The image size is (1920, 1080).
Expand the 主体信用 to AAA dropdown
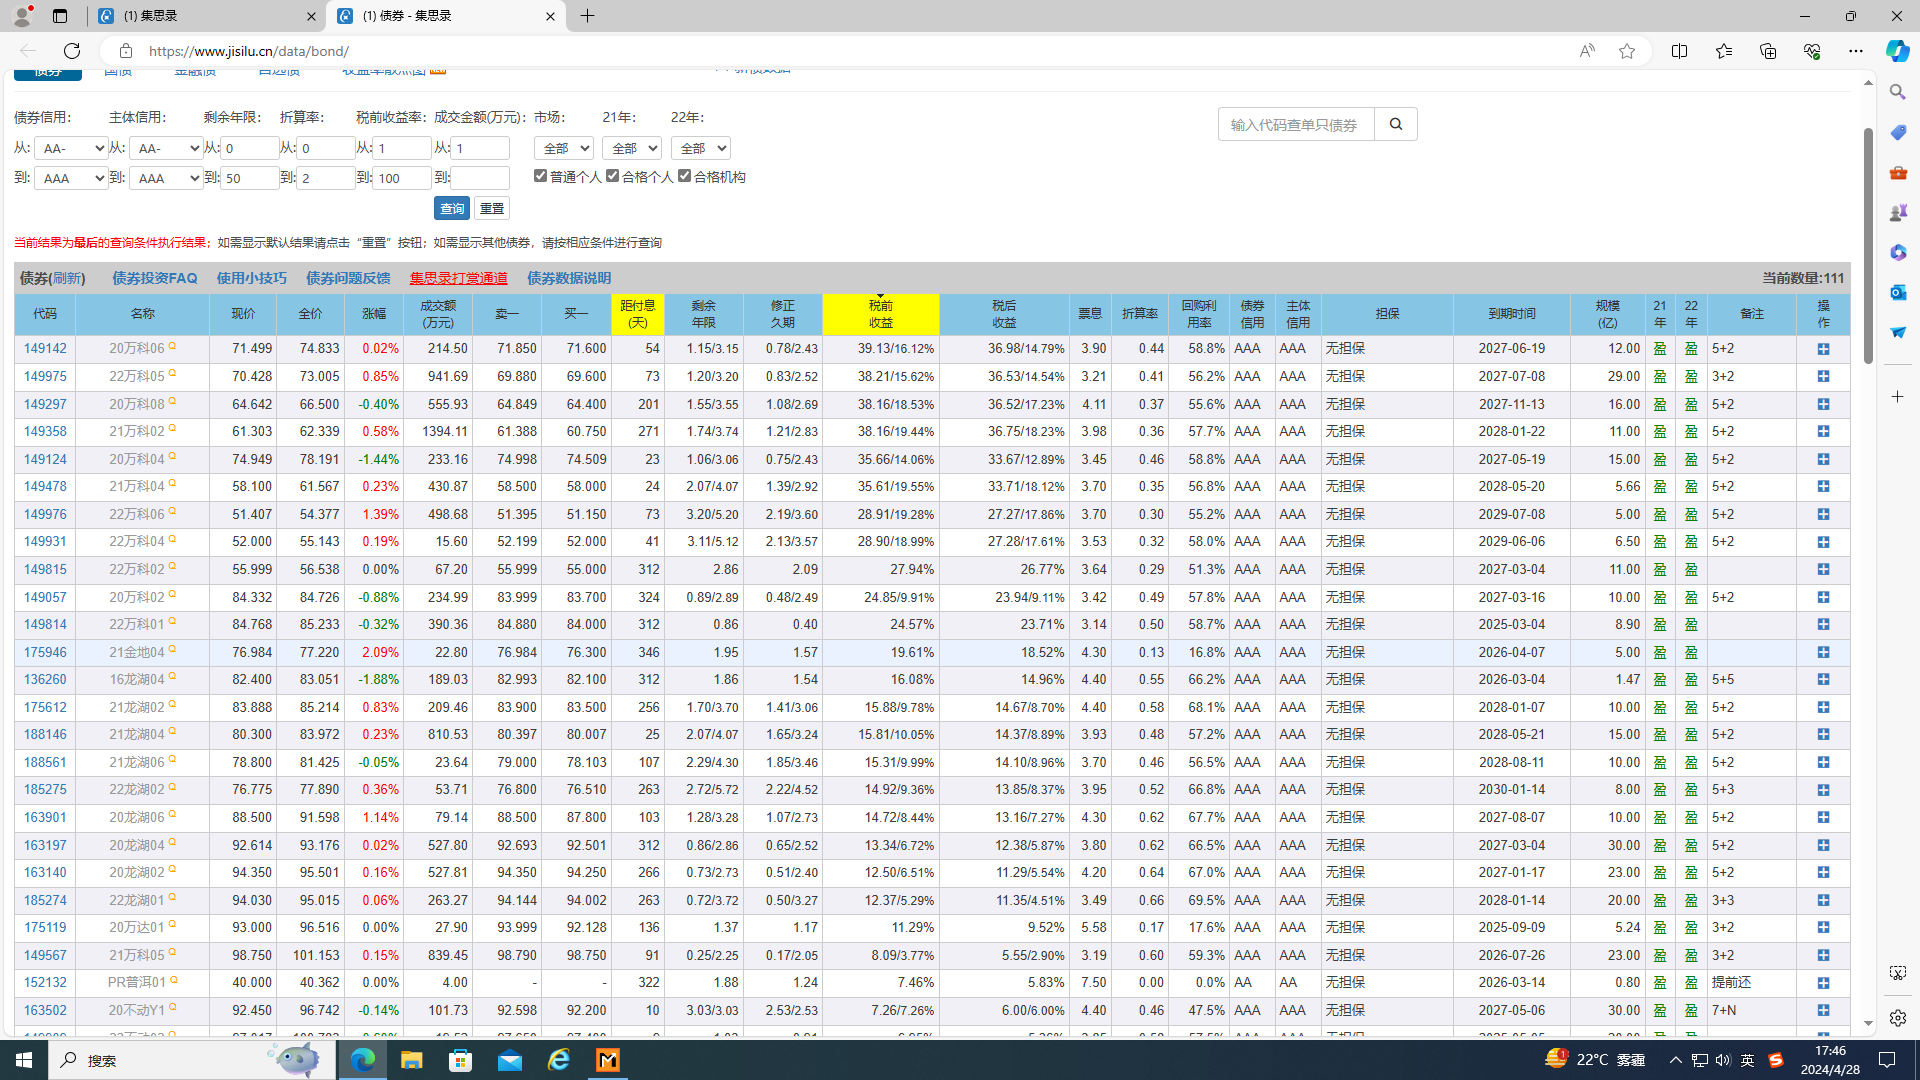(166, 178)
